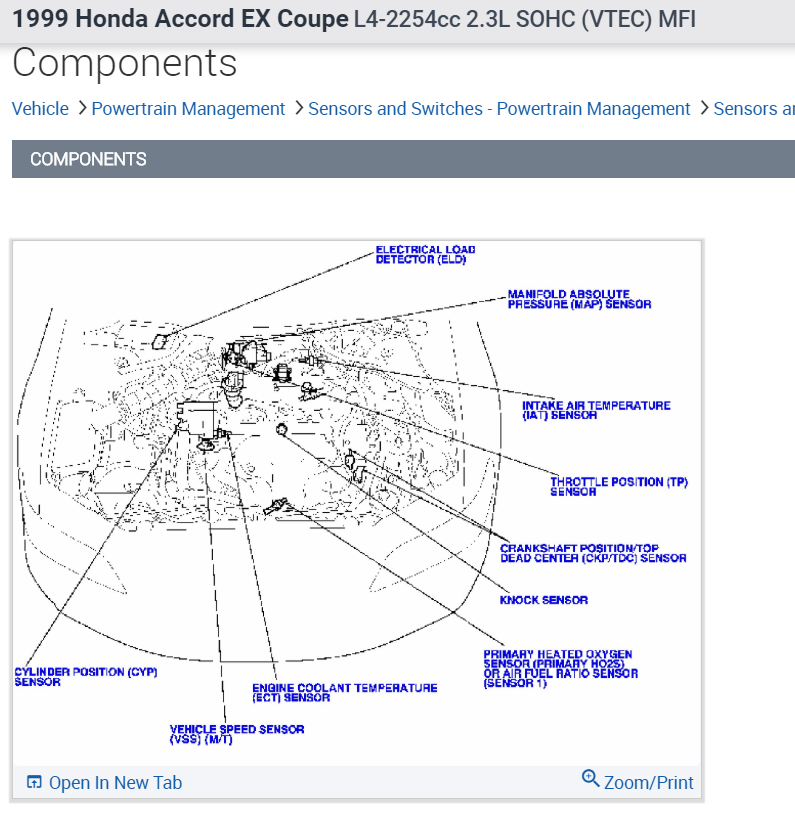Click chevron after Vehicle breadcrumb
This screenshot has height=823, width=795.
coord(81,108)
